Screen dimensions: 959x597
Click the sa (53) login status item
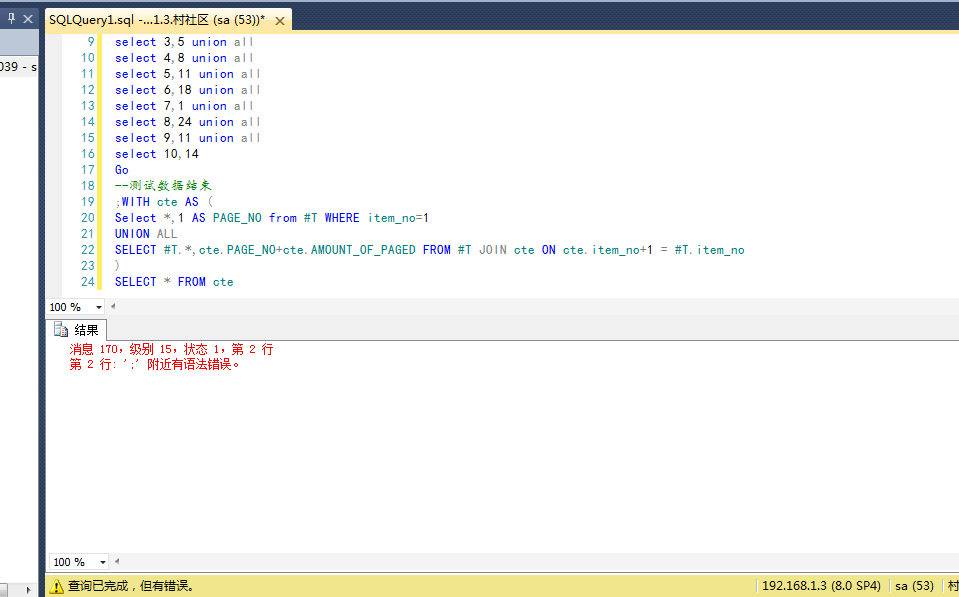914,586
